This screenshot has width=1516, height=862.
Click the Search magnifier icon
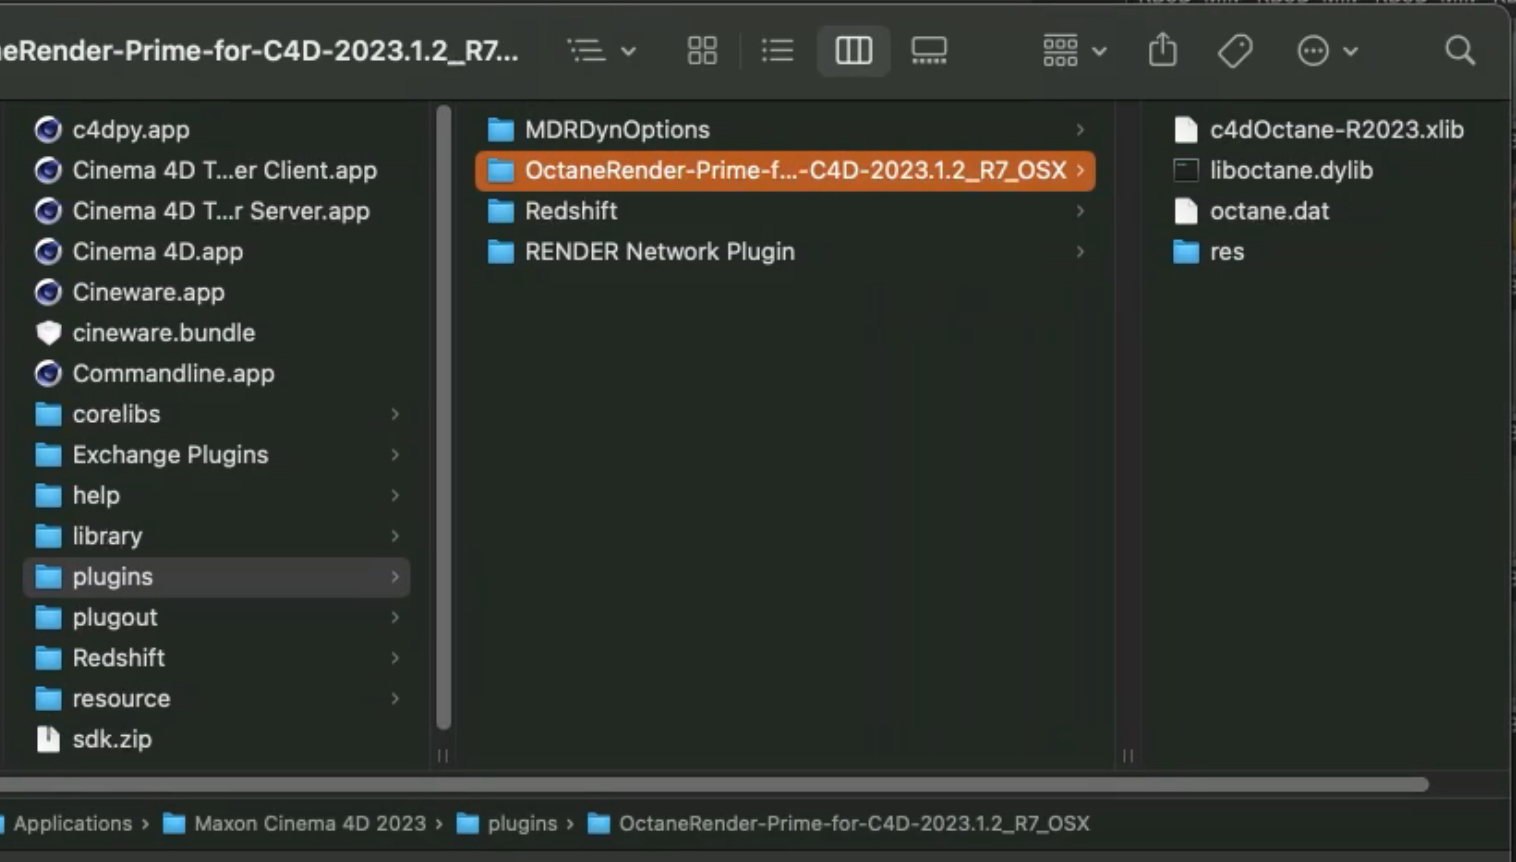[1459, 50]
